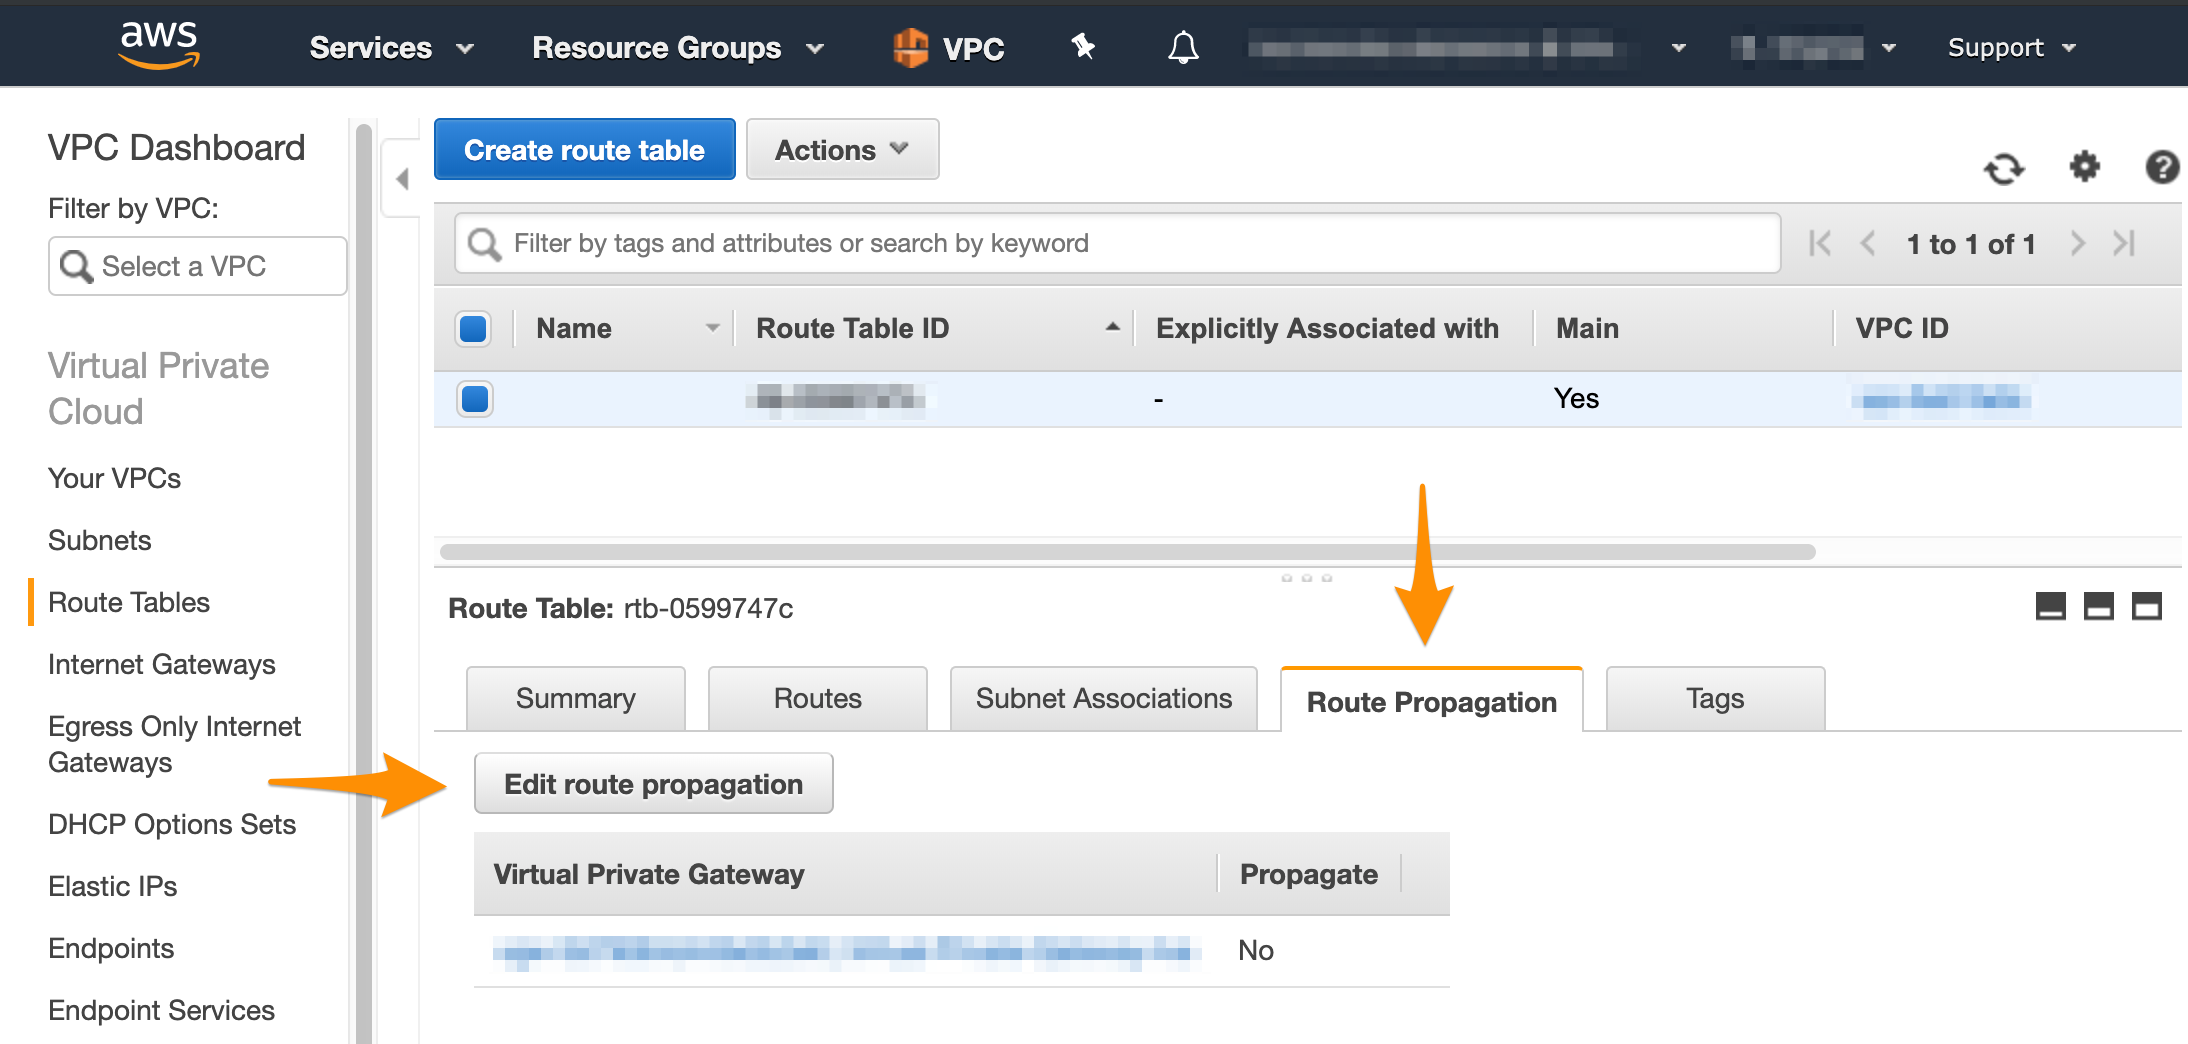The height and width of the screenshot is (1044, 2188).
Task: Uncheck the selected route table row checkbox
Action: pos(475,399)
